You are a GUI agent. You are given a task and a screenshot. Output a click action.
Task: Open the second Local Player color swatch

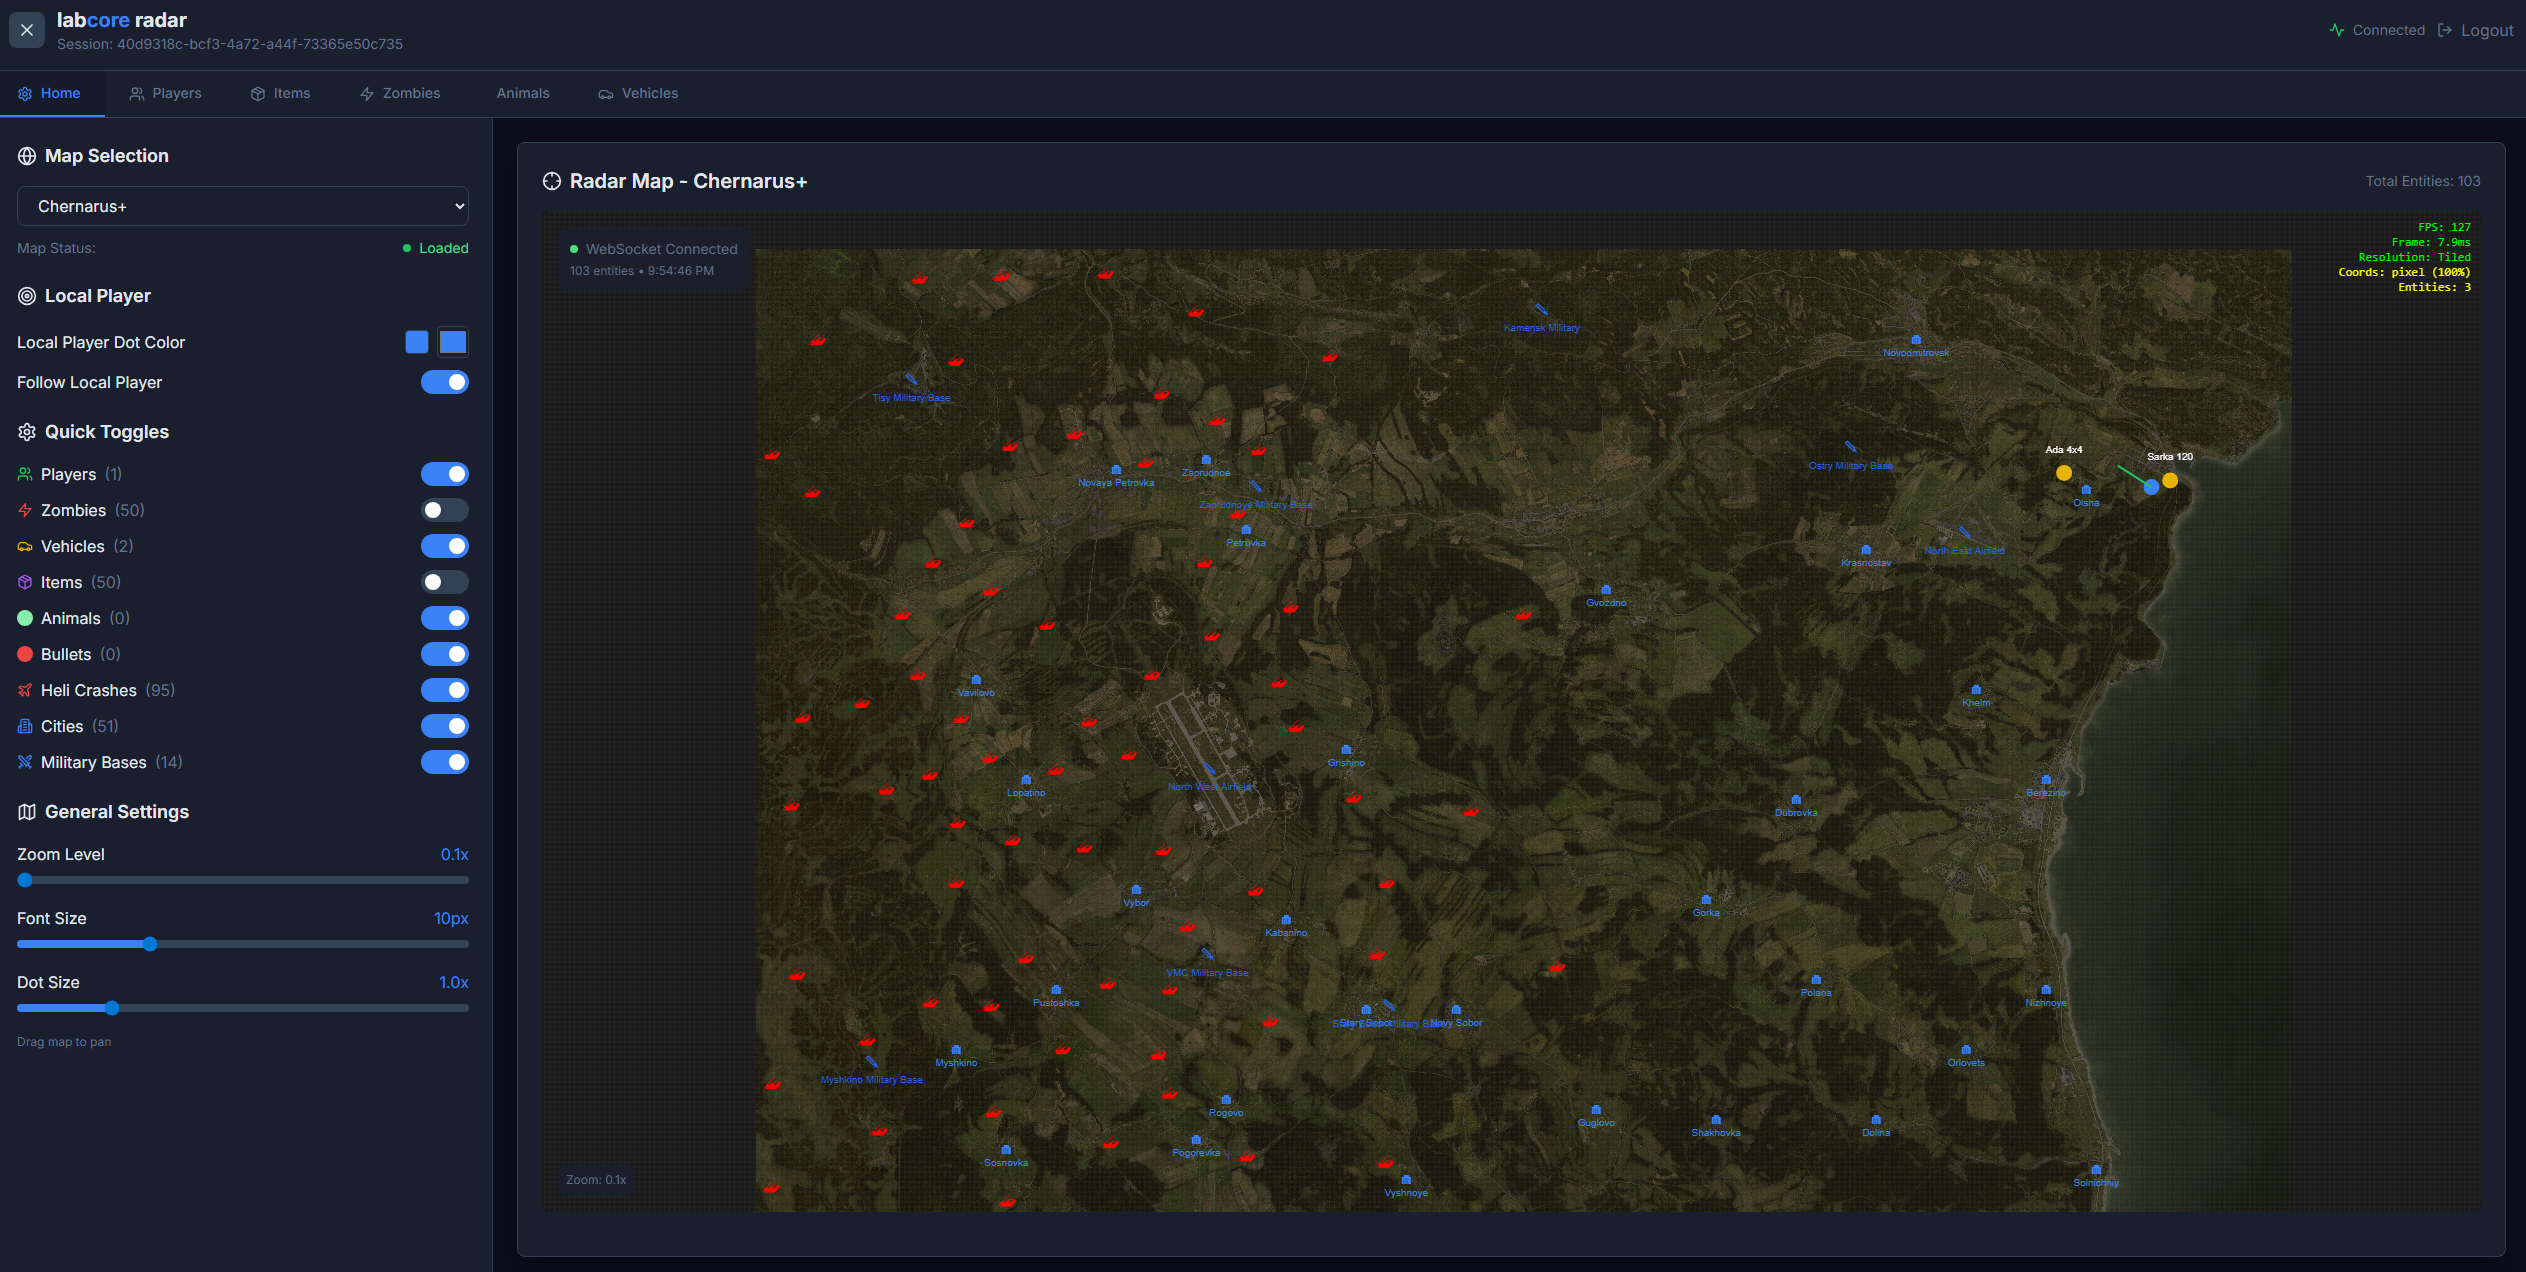pos(453,342)
